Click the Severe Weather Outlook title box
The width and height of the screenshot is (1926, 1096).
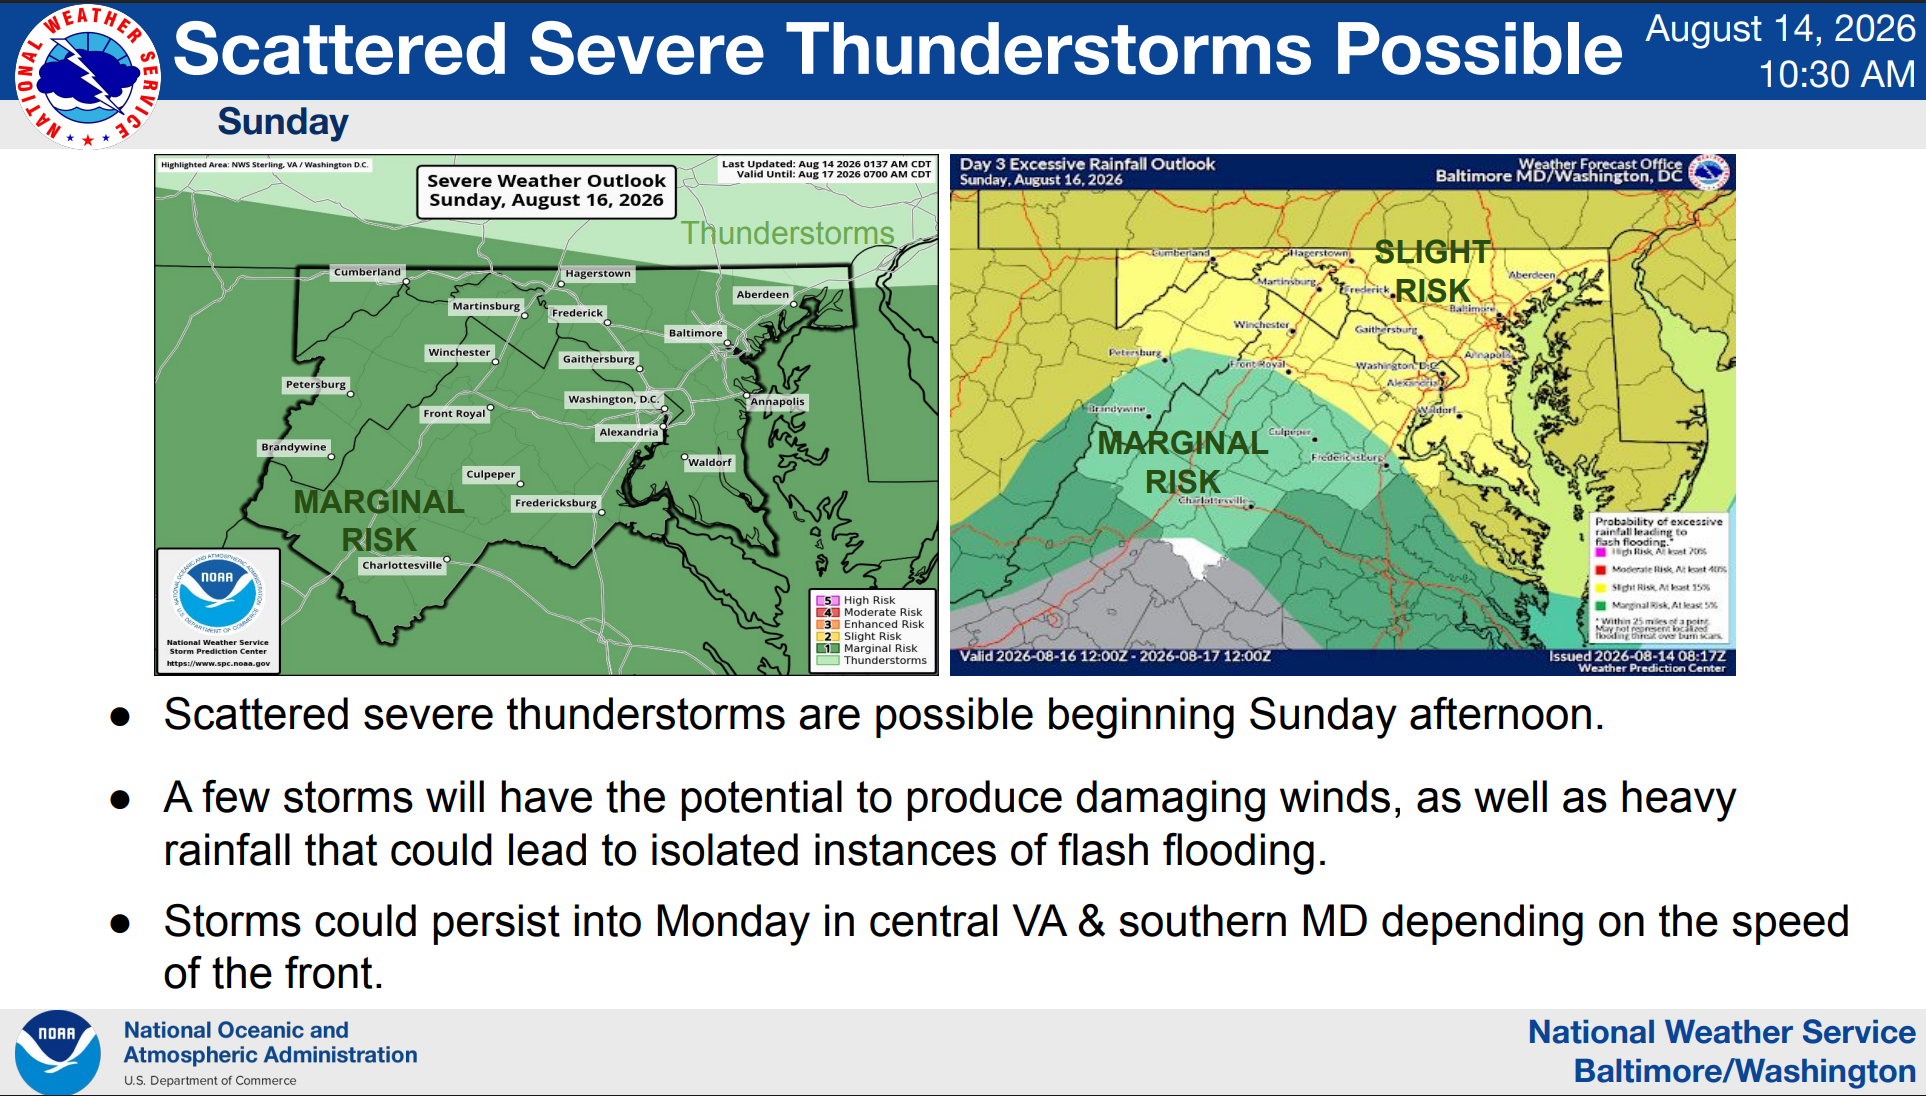(546, 191)
